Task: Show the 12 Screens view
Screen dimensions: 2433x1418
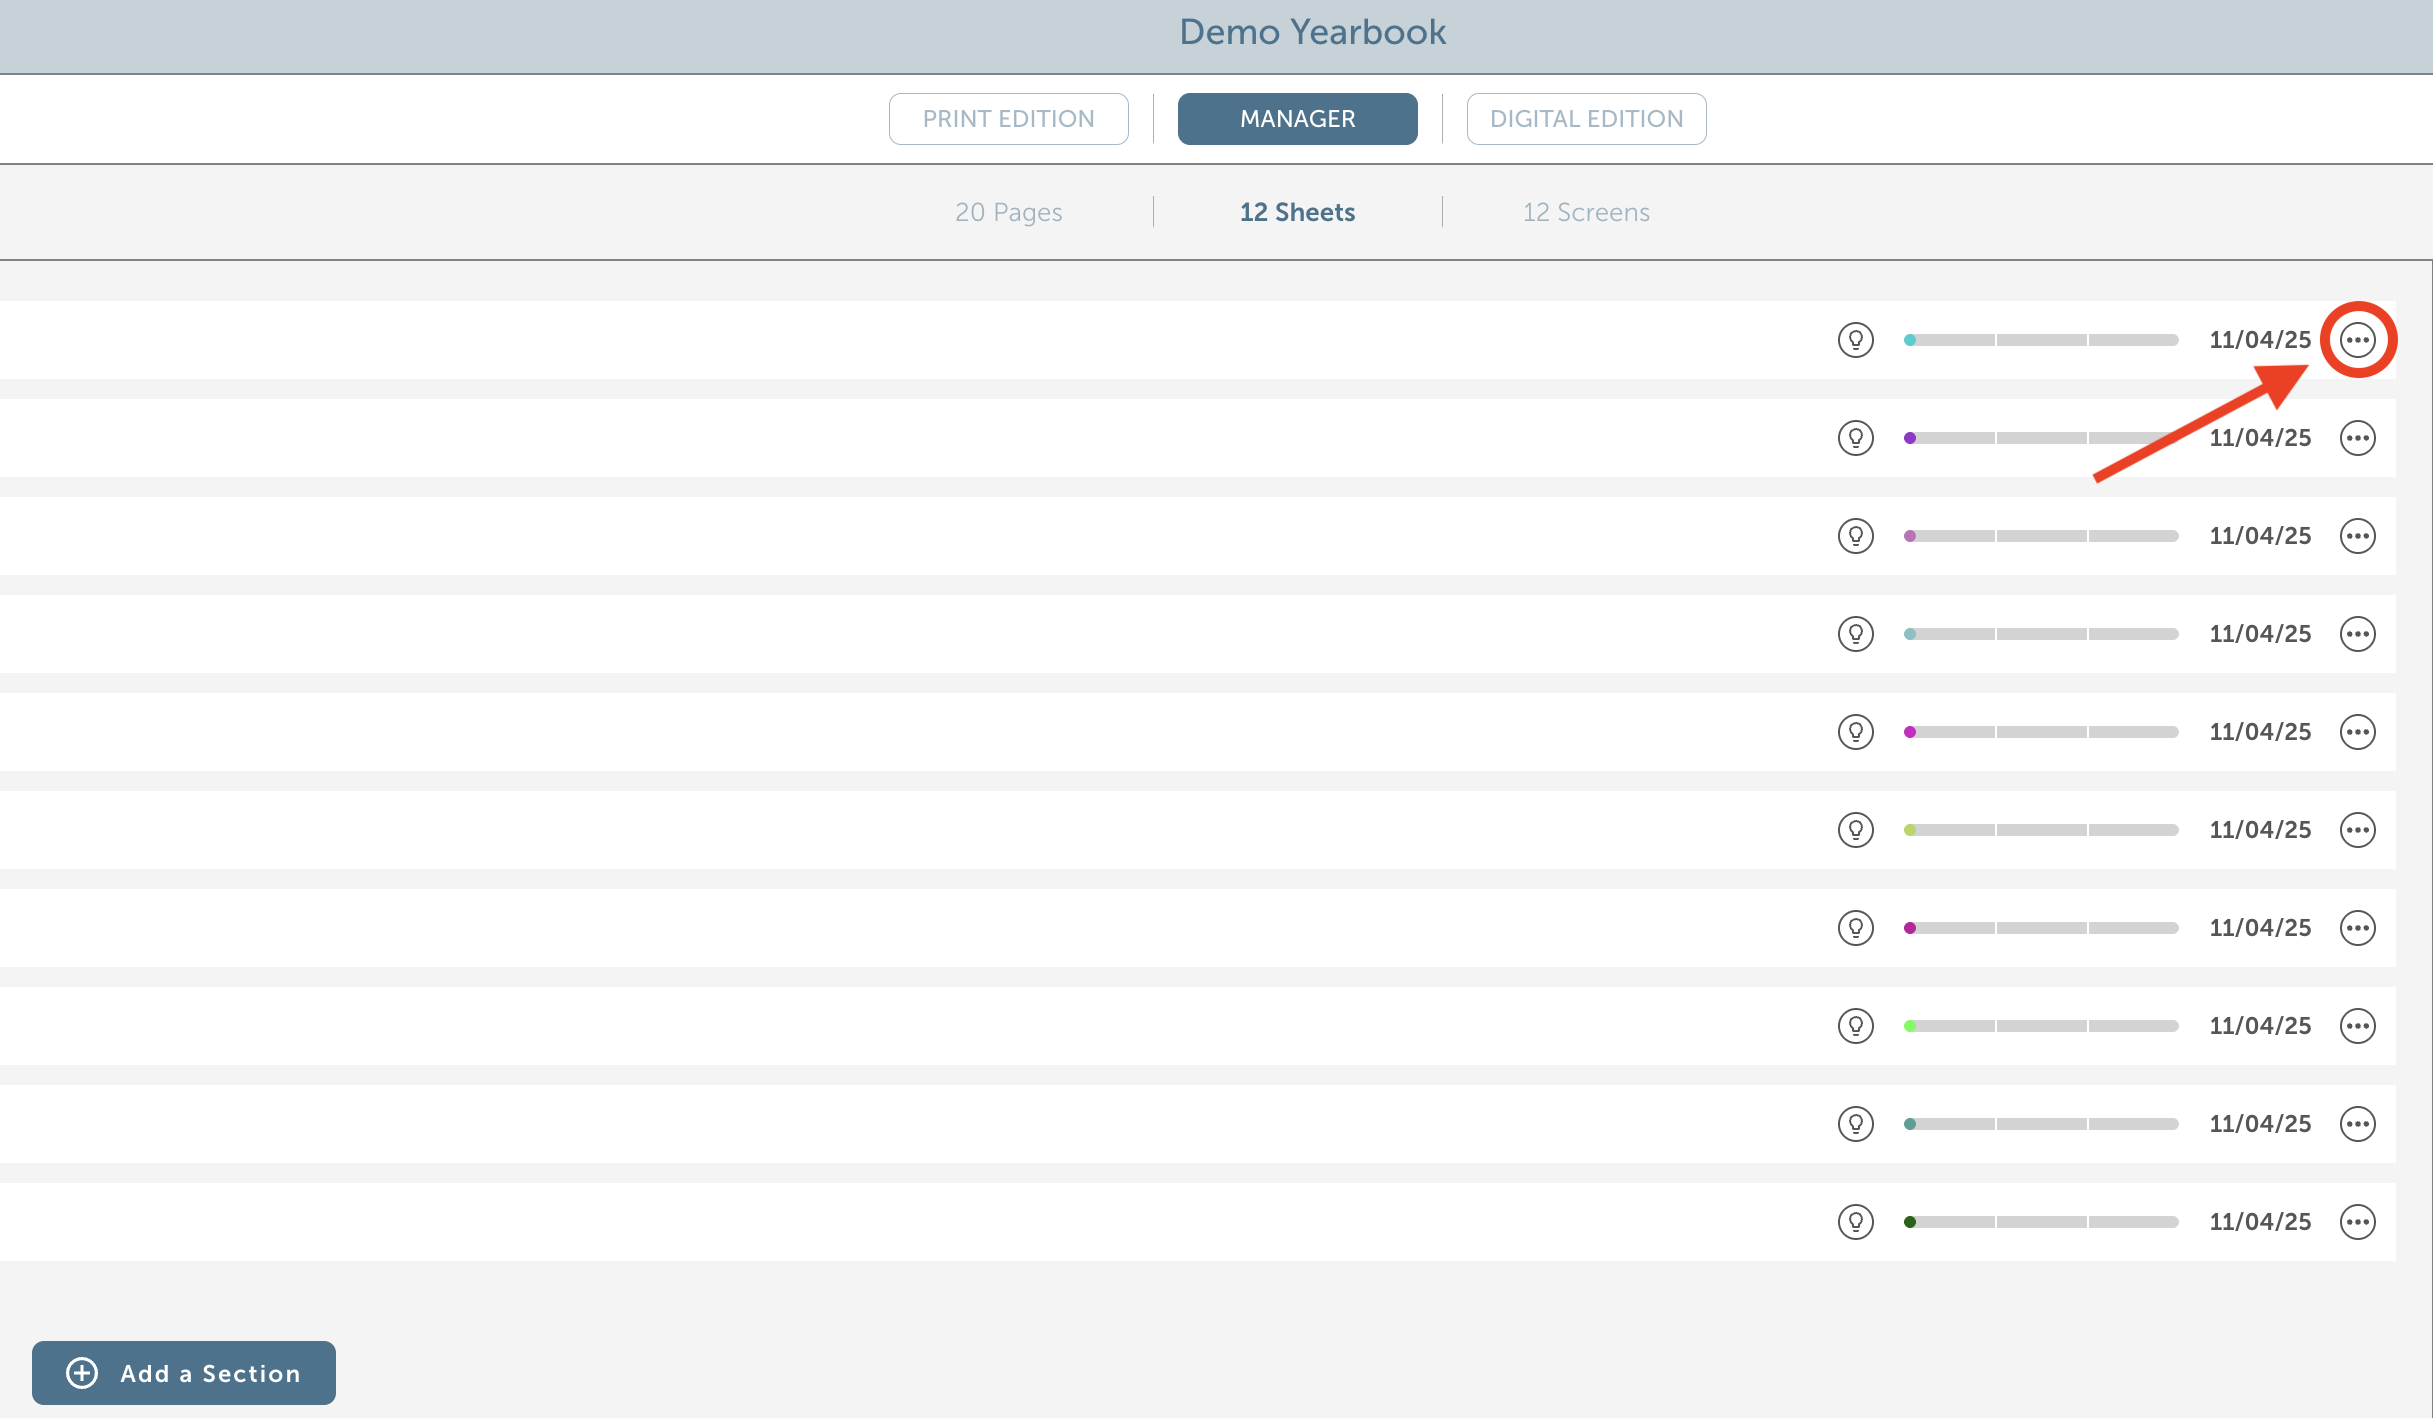Action: click(x=1586, y=212)
